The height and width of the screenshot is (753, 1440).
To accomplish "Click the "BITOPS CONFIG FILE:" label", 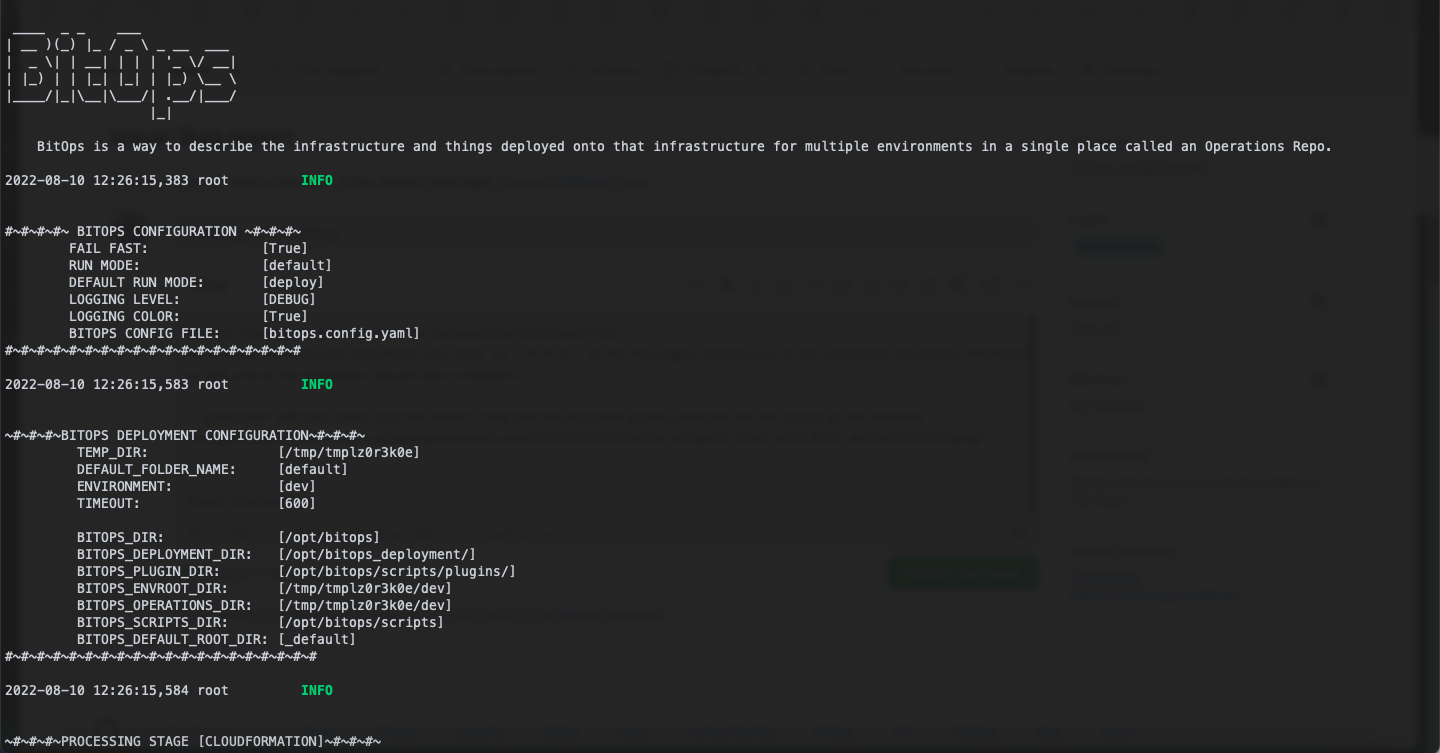I will [x=144, y=333].
